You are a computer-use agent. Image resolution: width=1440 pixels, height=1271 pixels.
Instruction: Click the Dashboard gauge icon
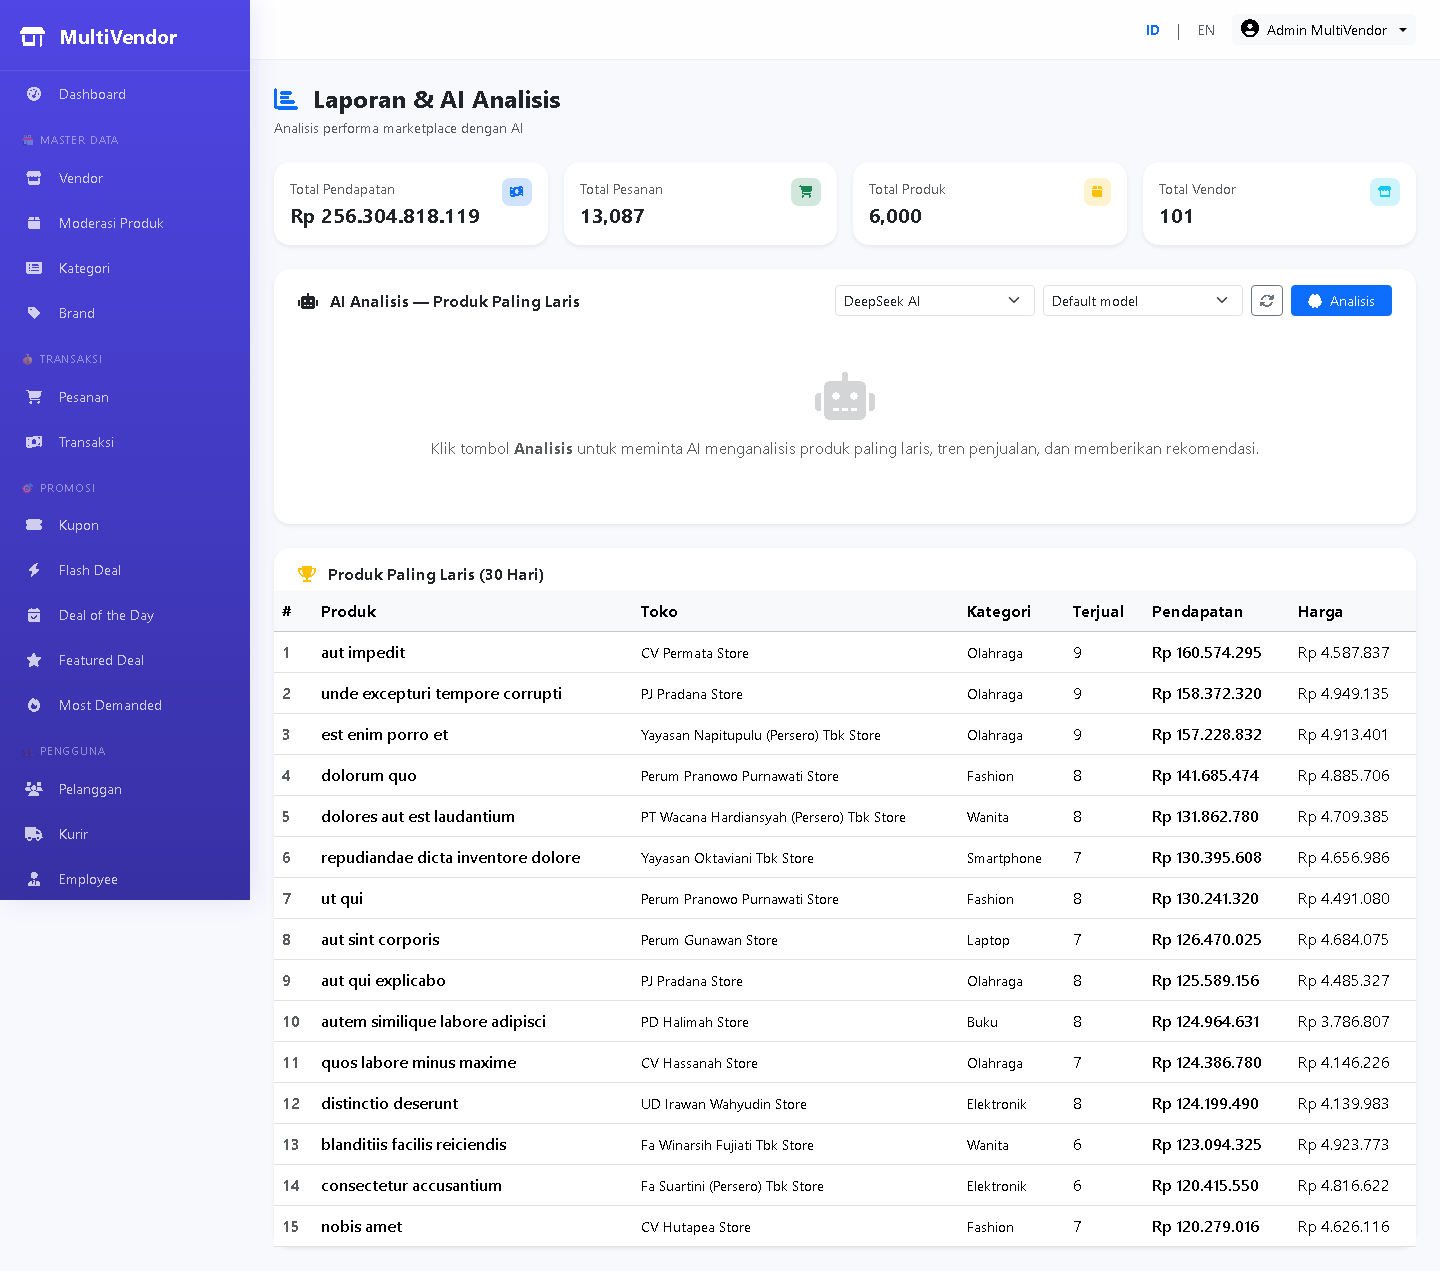coord(34,94)
